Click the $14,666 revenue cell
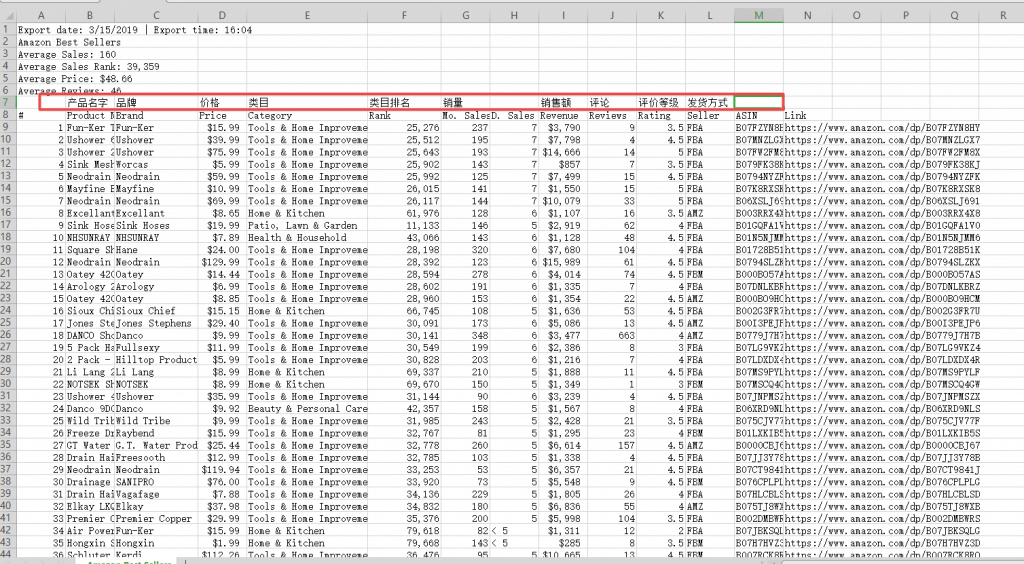This screenshot has width=1024, height=564. coord(563,151)
